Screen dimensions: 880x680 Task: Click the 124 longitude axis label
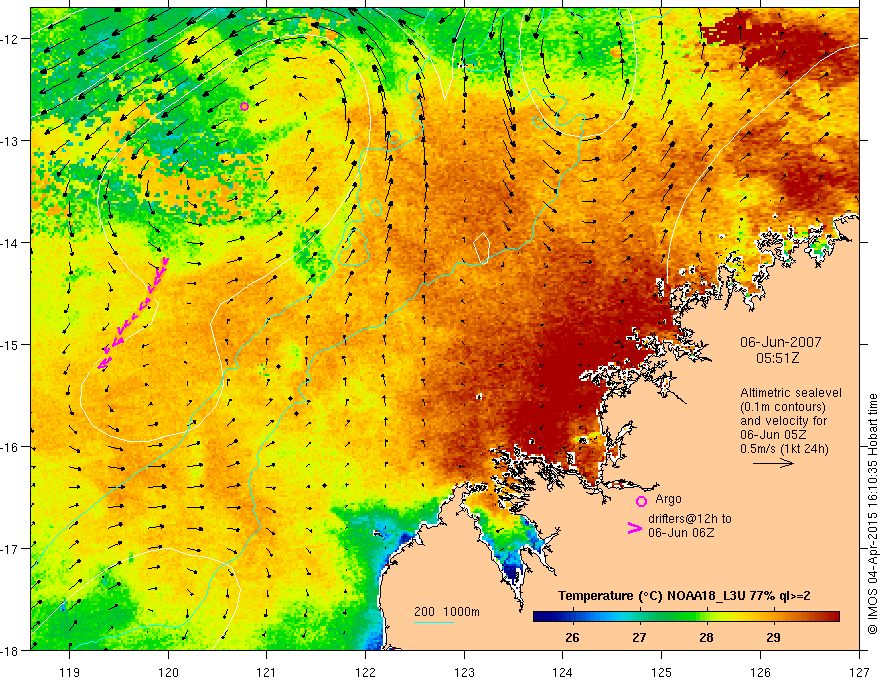563,672
